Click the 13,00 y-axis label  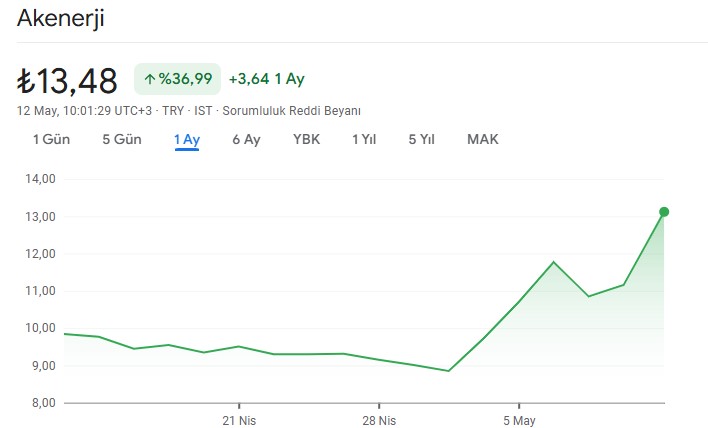[x=41, y=217]
